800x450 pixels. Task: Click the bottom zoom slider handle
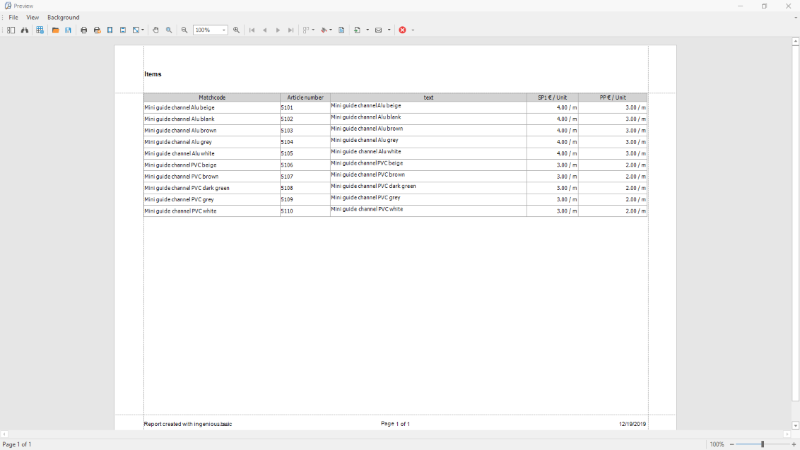(762, 444)
